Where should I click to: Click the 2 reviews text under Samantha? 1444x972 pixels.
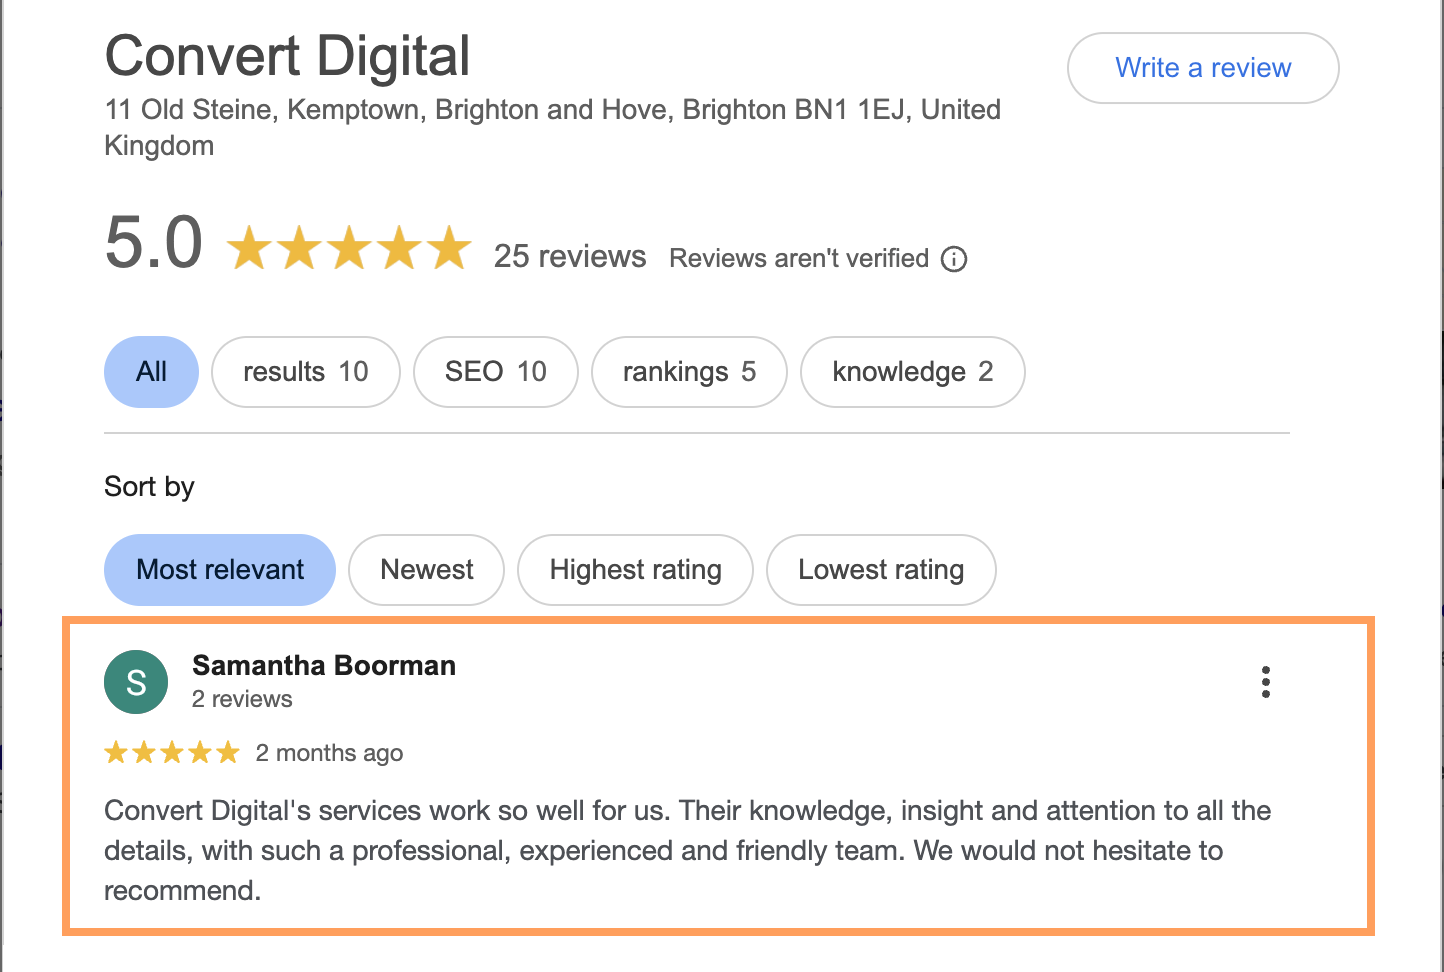pos(242,699)
